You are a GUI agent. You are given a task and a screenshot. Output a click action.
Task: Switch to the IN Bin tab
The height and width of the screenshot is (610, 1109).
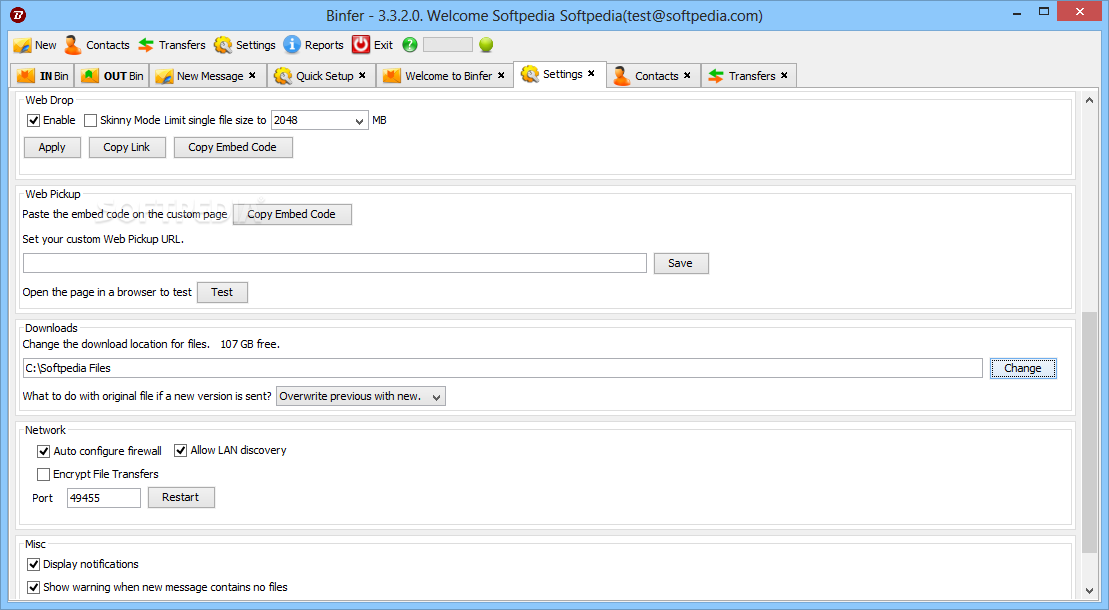coord(42,76)
